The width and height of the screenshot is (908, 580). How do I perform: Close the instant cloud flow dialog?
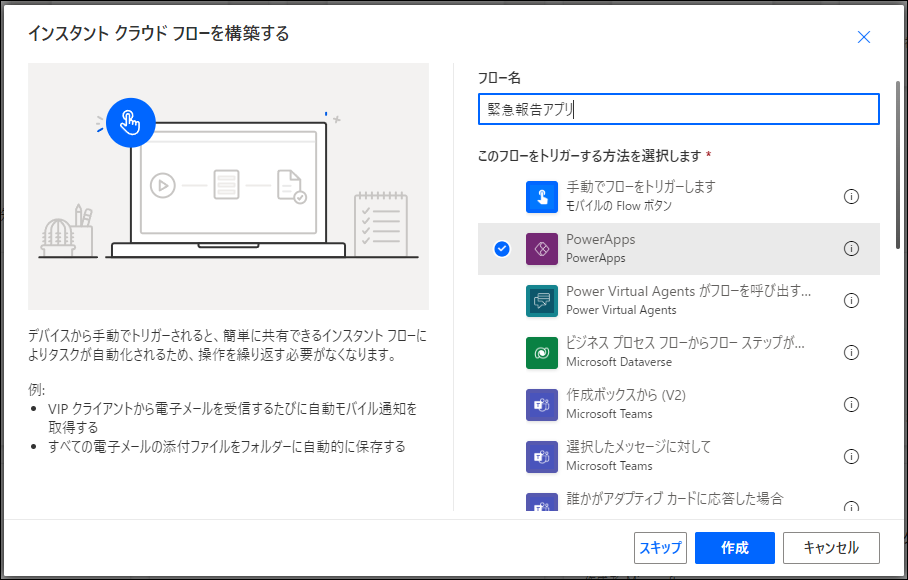point(863,38)
